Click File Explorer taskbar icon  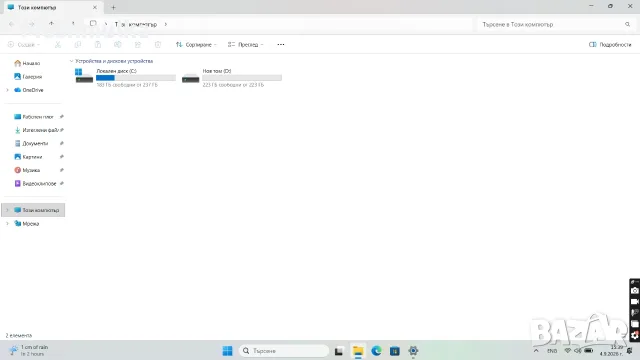point(358,351)
